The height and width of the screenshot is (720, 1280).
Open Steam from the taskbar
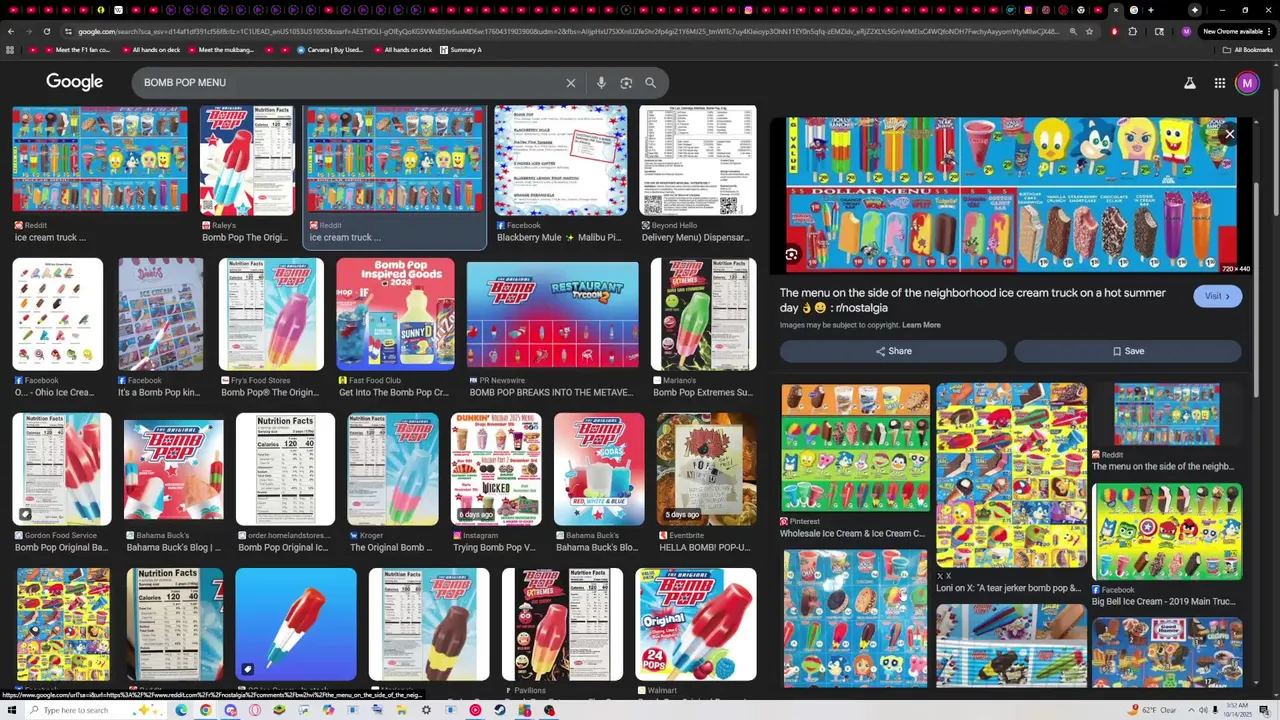(x=500, y=710)
